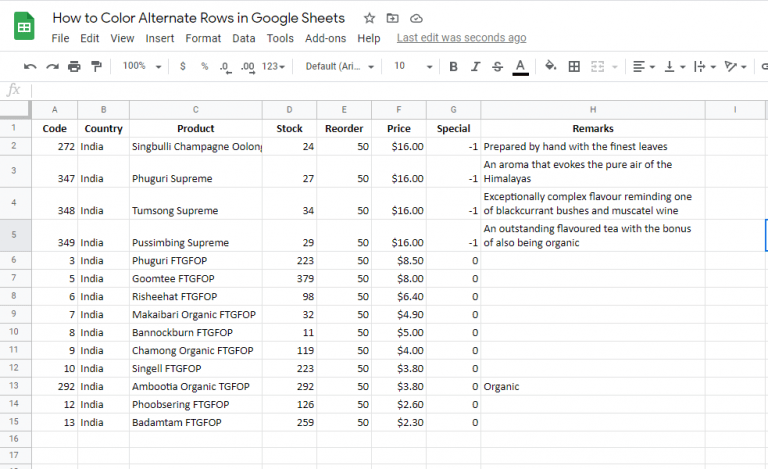768x469 pixels.
Task: Open the font size dropdown
Action: click(x=413, y=66)
